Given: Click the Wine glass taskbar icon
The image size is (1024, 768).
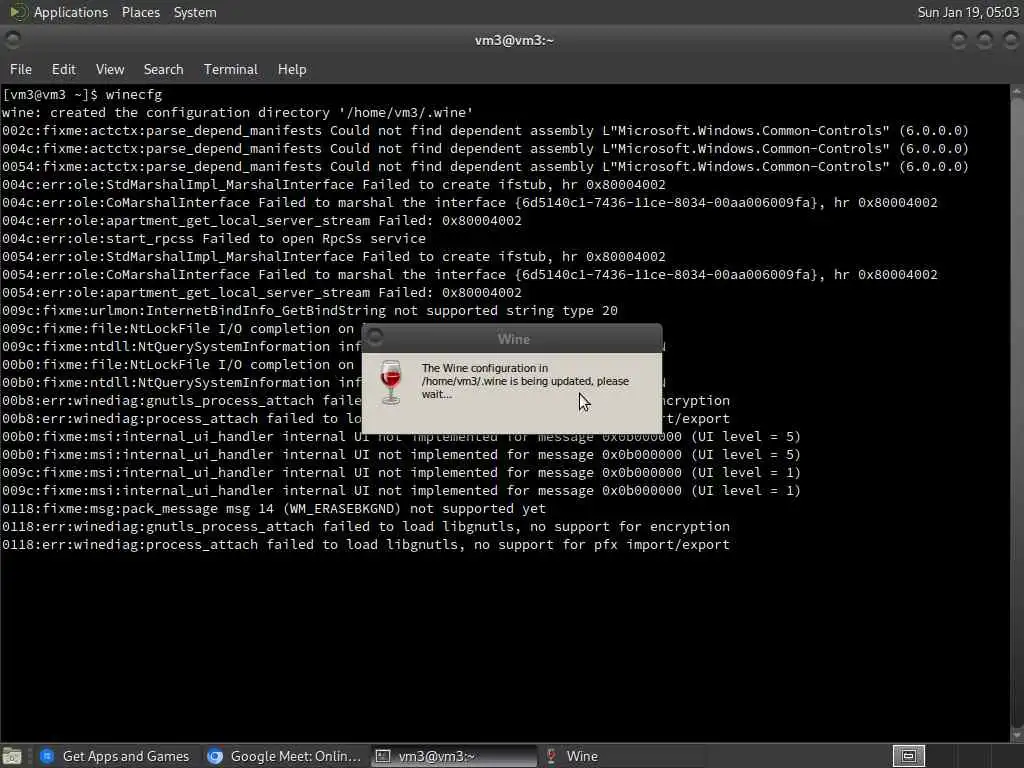Looking at the screenshot, I should (x=551, y=756).
